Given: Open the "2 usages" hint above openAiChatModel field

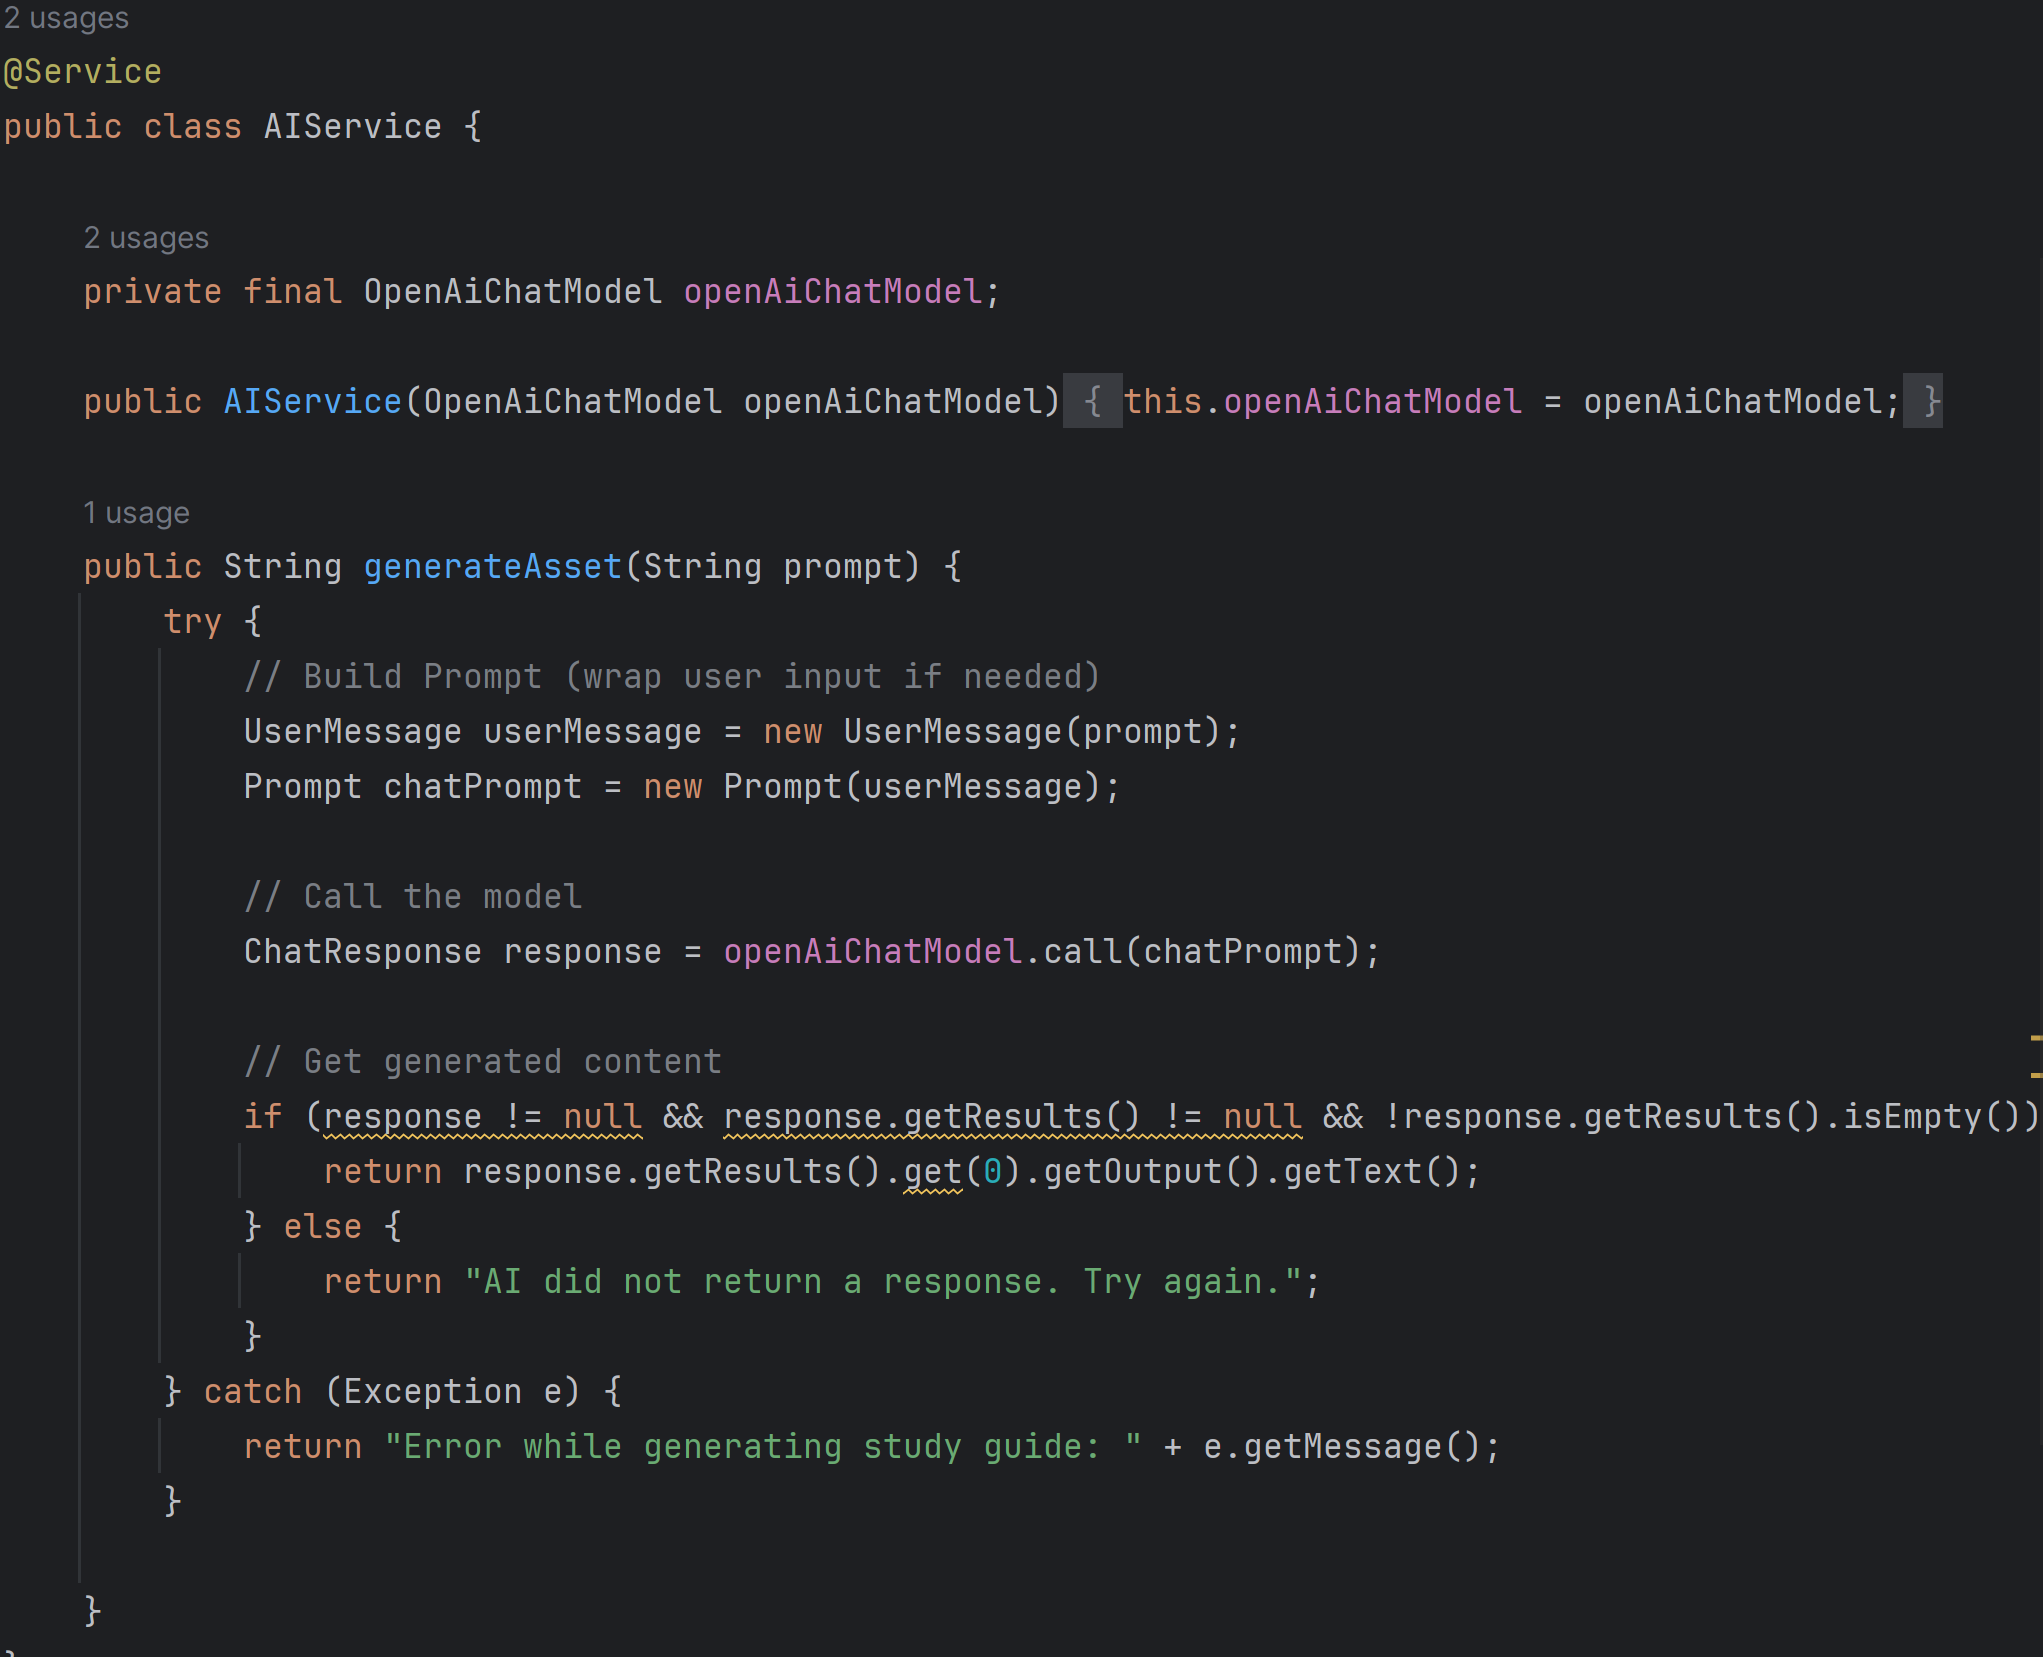Looking at the screenshot, I should click(x=146, y=238).
